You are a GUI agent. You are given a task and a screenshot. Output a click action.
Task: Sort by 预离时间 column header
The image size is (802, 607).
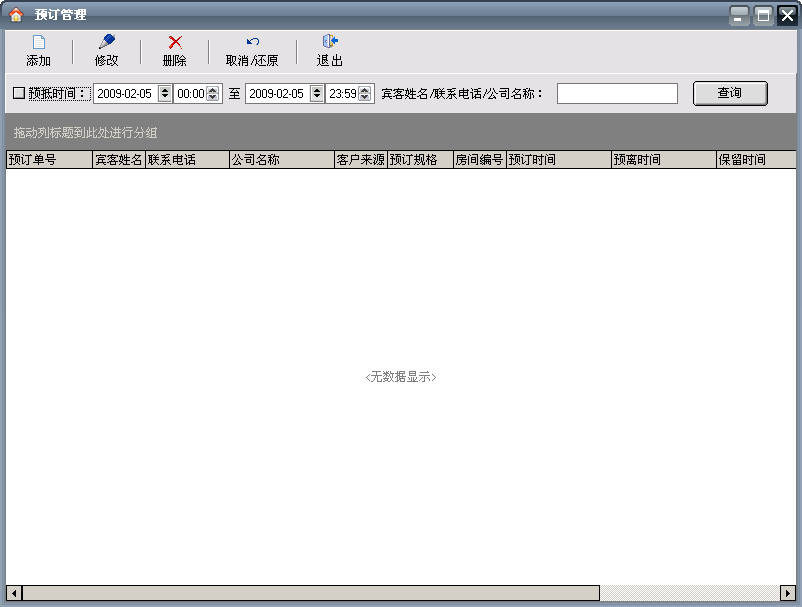[664, 160]
